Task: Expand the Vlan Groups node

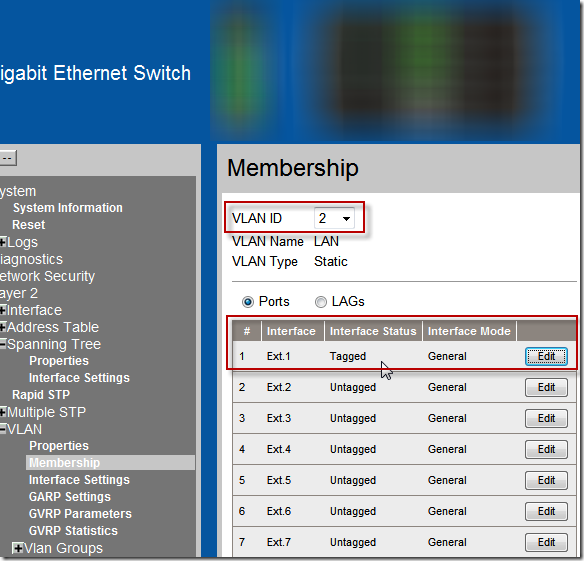Action: point(18,548)
